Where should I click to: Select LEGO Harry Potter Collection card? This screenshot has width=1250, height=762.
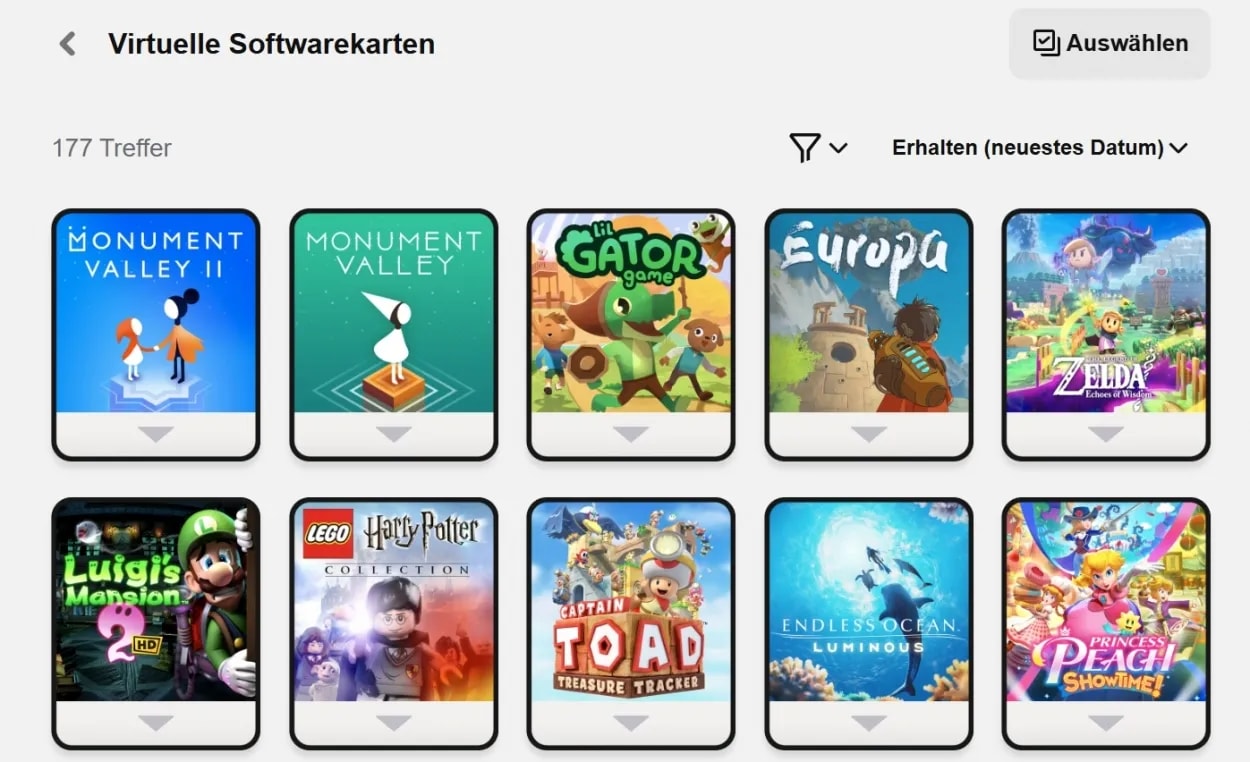coord(393,600)
